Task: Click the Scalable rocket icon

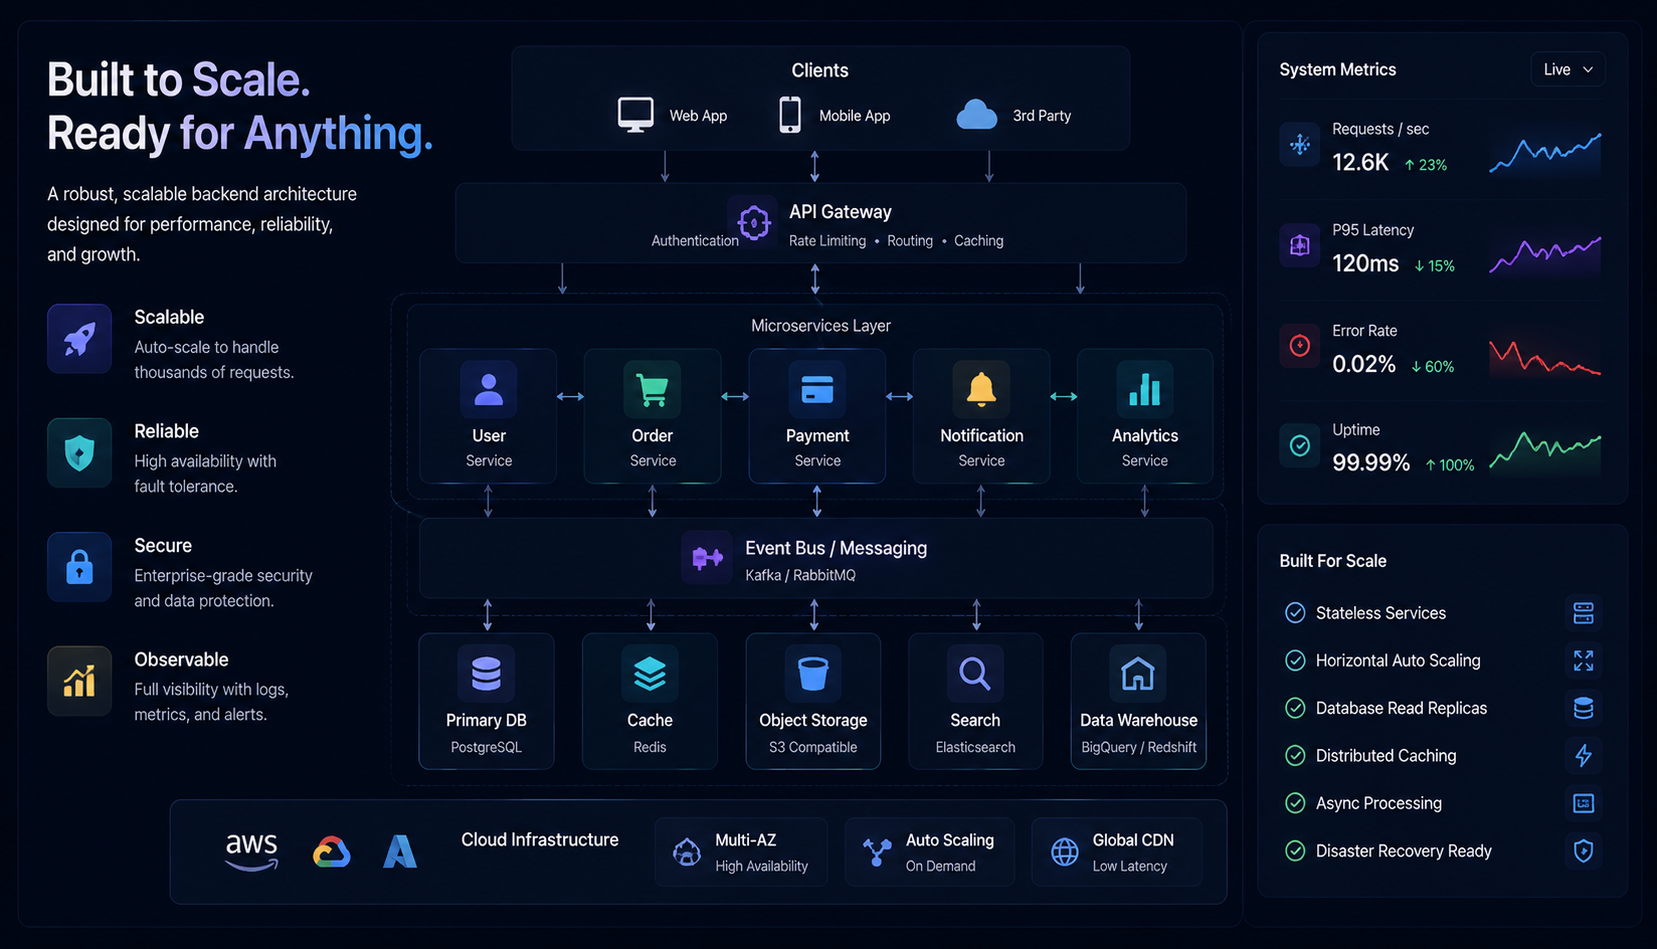Action: pyautogui.click(x=79, y=338)
